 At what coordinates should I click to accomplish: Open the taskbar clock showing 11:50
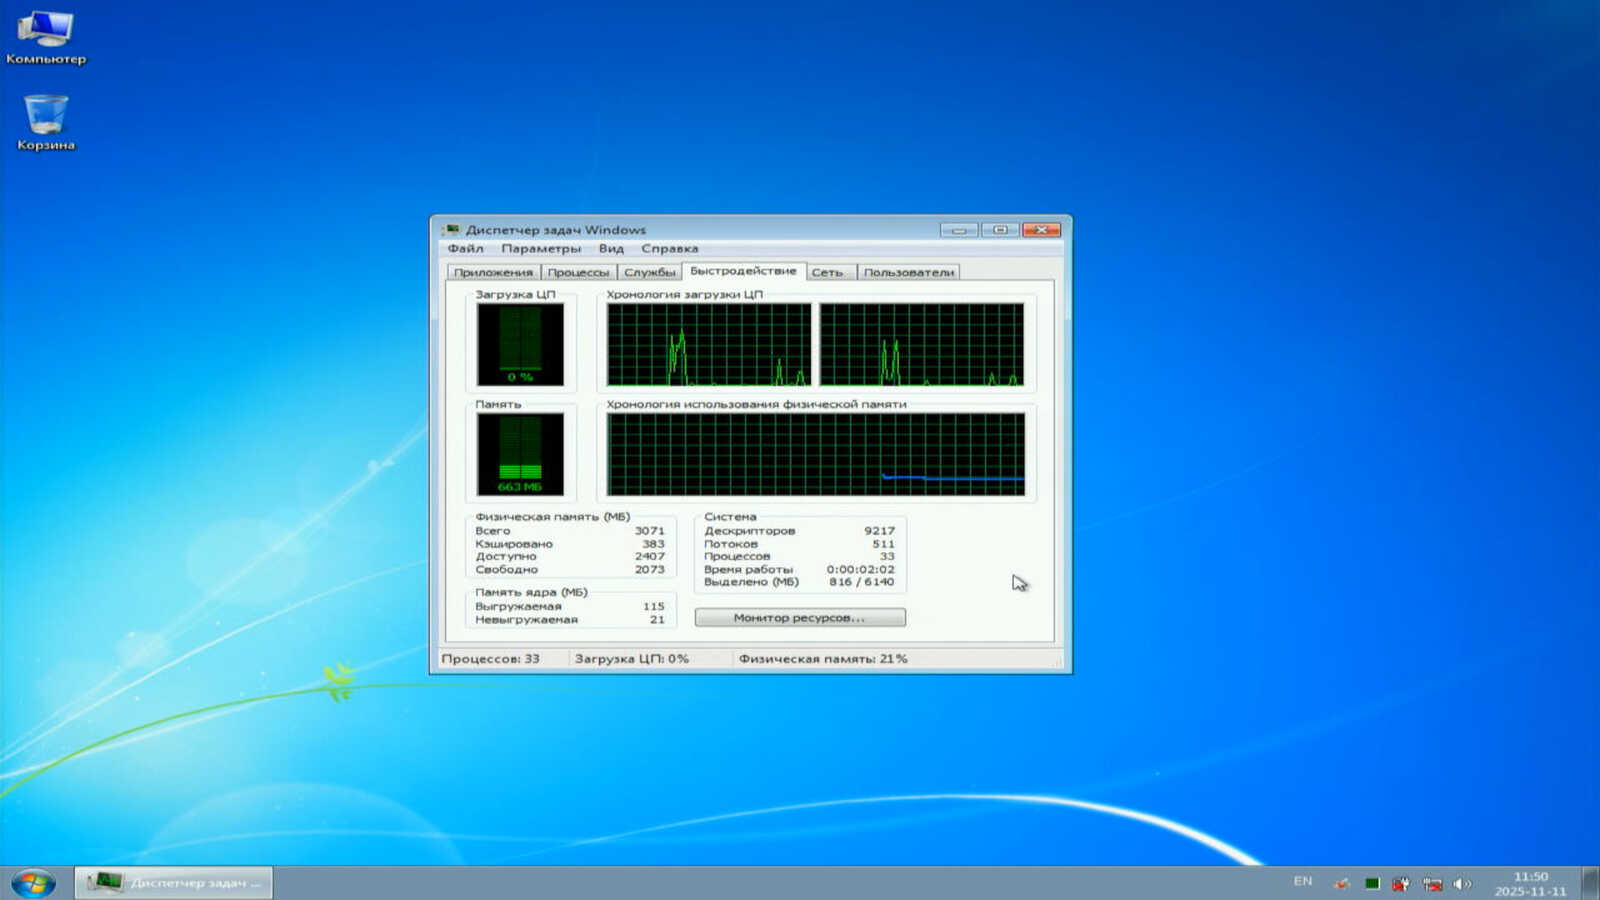click(x=1531, y=884)
